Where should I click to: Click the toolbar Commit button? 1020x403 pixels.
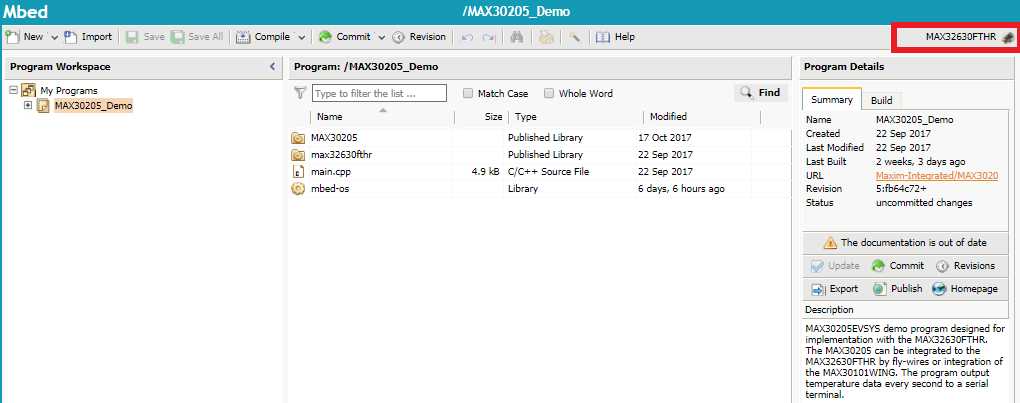click(x=345, y=37)
